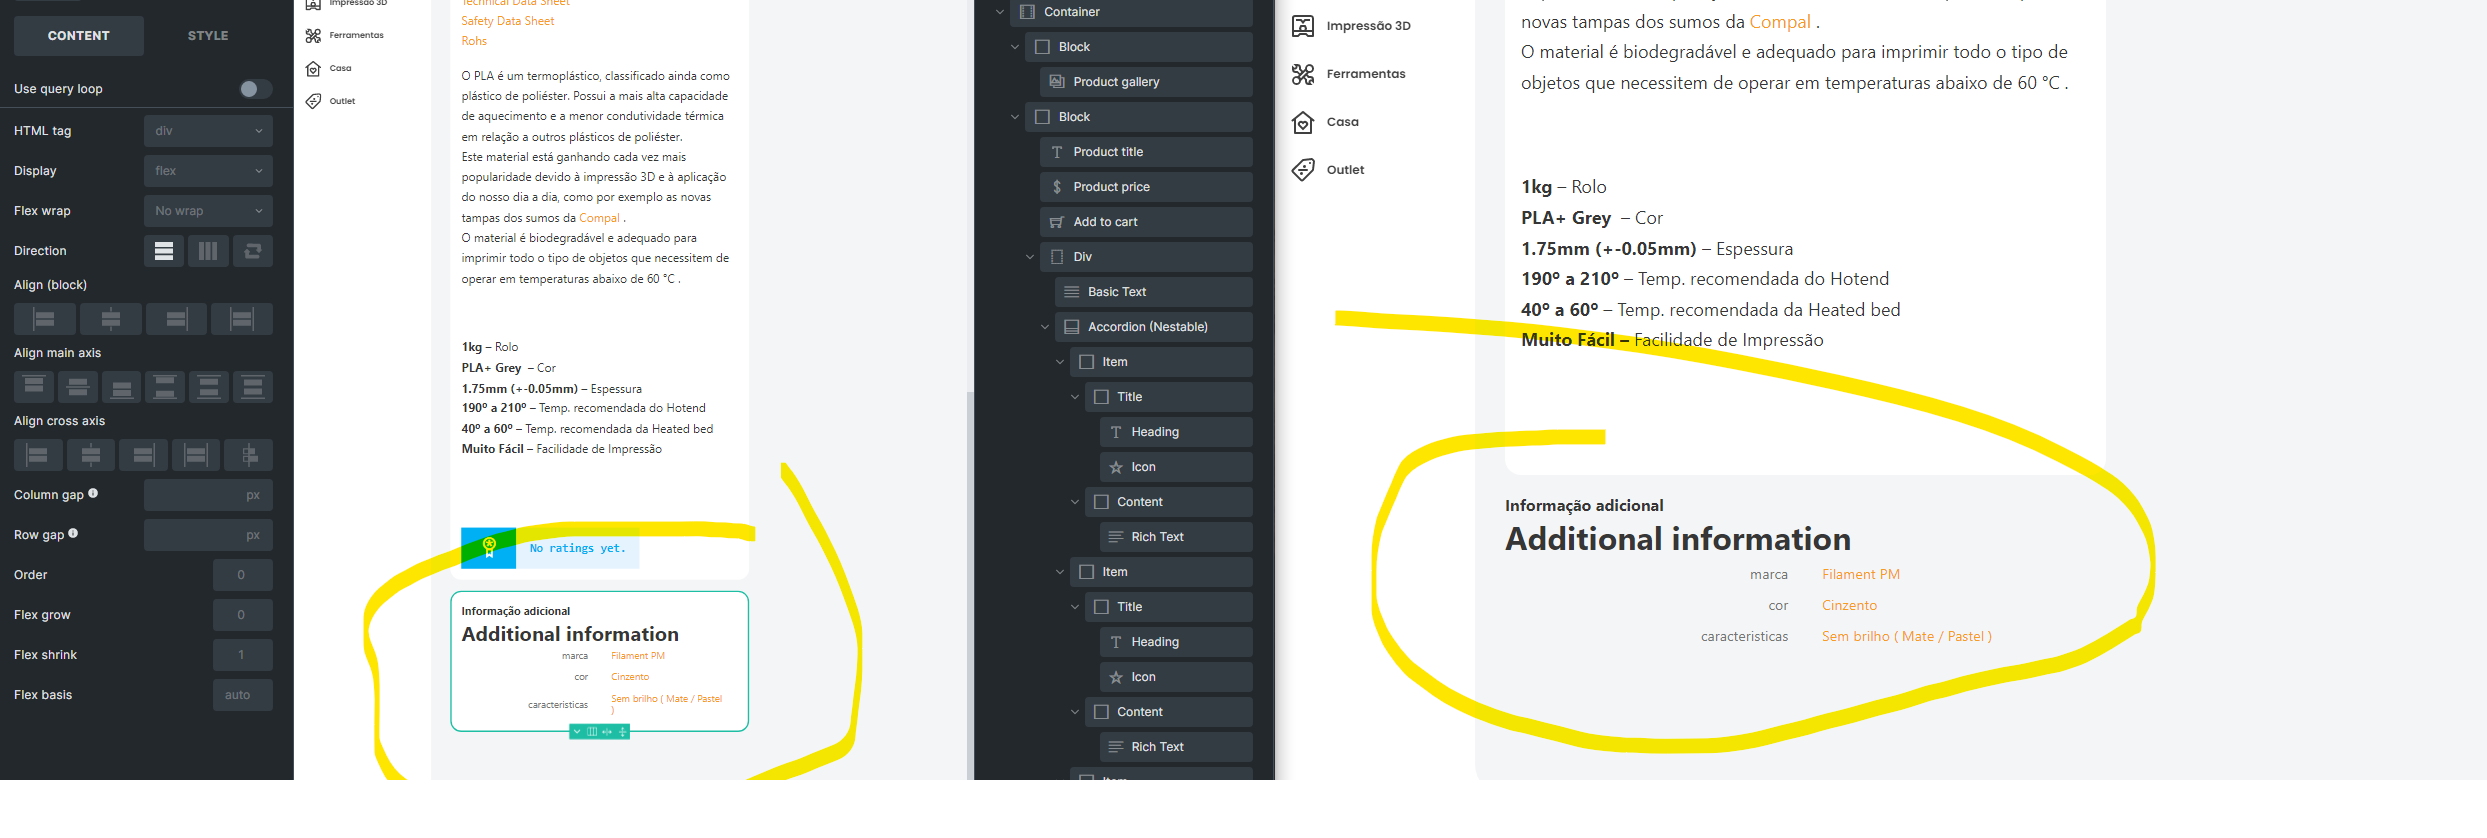Select Basic Text in structure panel
2487x838 pixels.
point(1153,292)
